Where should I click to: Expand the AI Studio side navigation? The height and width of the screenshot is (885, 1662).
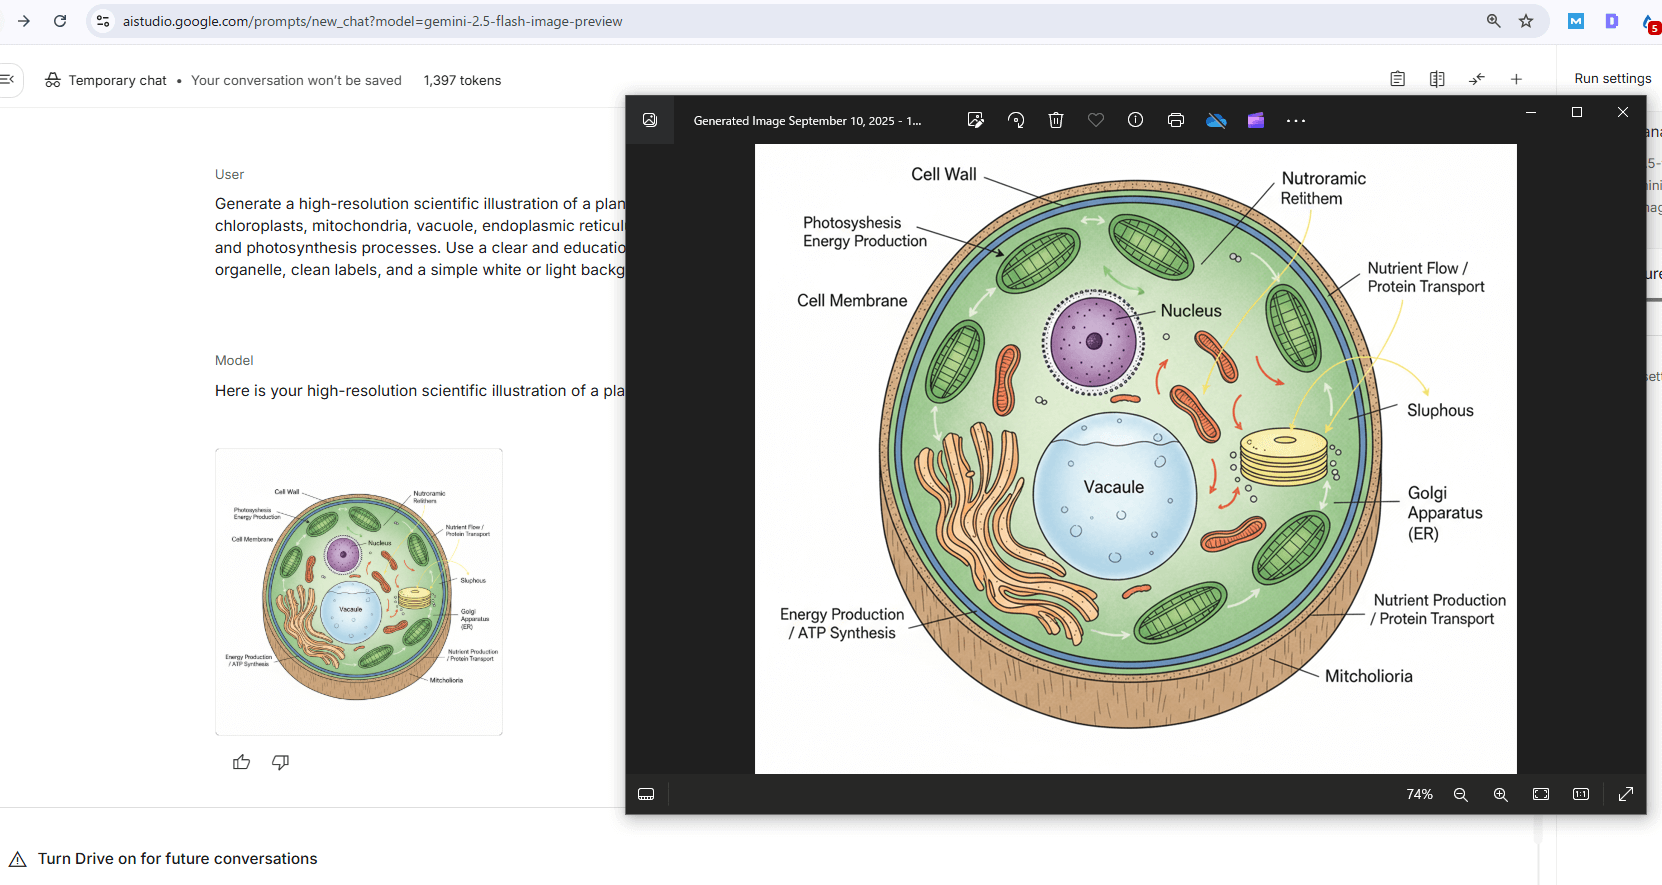[x=8, y=79]
